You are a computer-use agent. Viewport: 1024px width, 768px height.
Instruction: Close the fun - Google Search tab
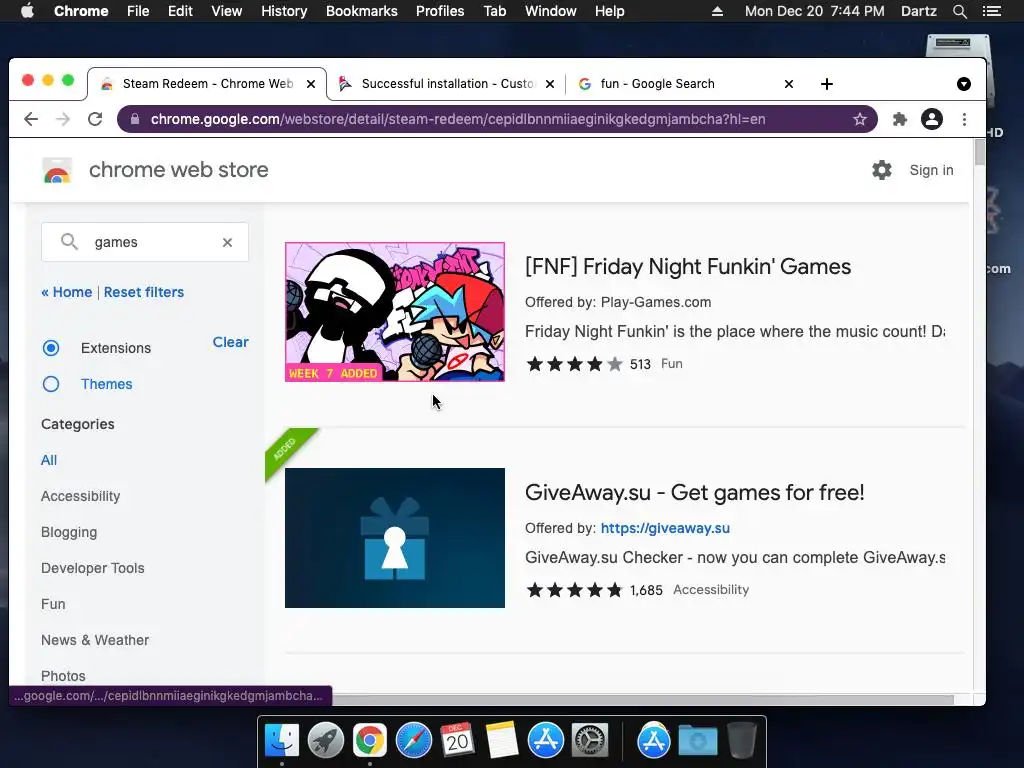tap(789, 84)
